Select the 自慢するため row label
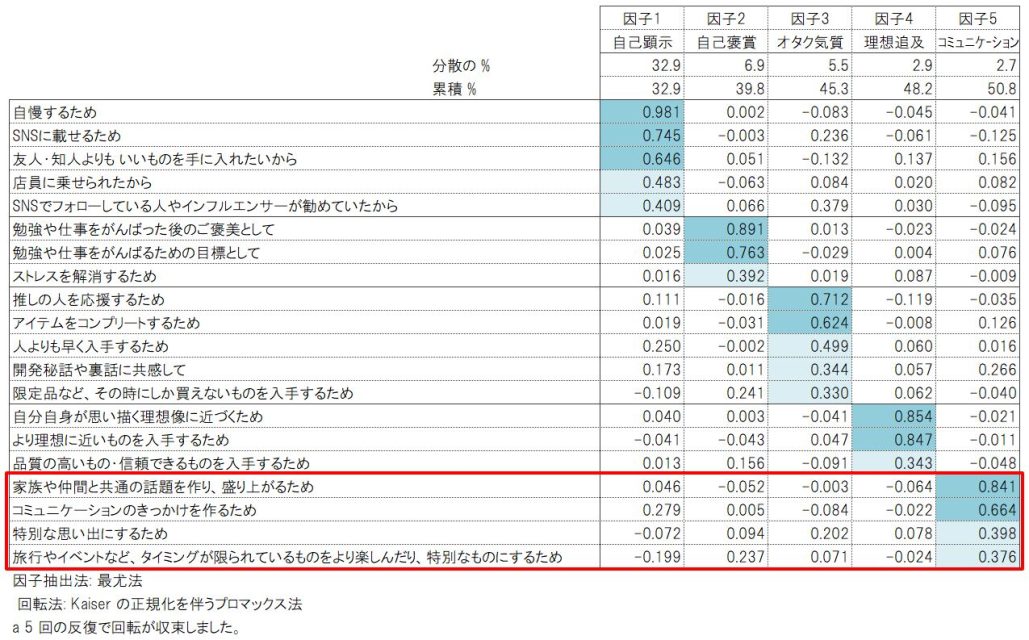The image size is (1029, 640). (55, 112)
